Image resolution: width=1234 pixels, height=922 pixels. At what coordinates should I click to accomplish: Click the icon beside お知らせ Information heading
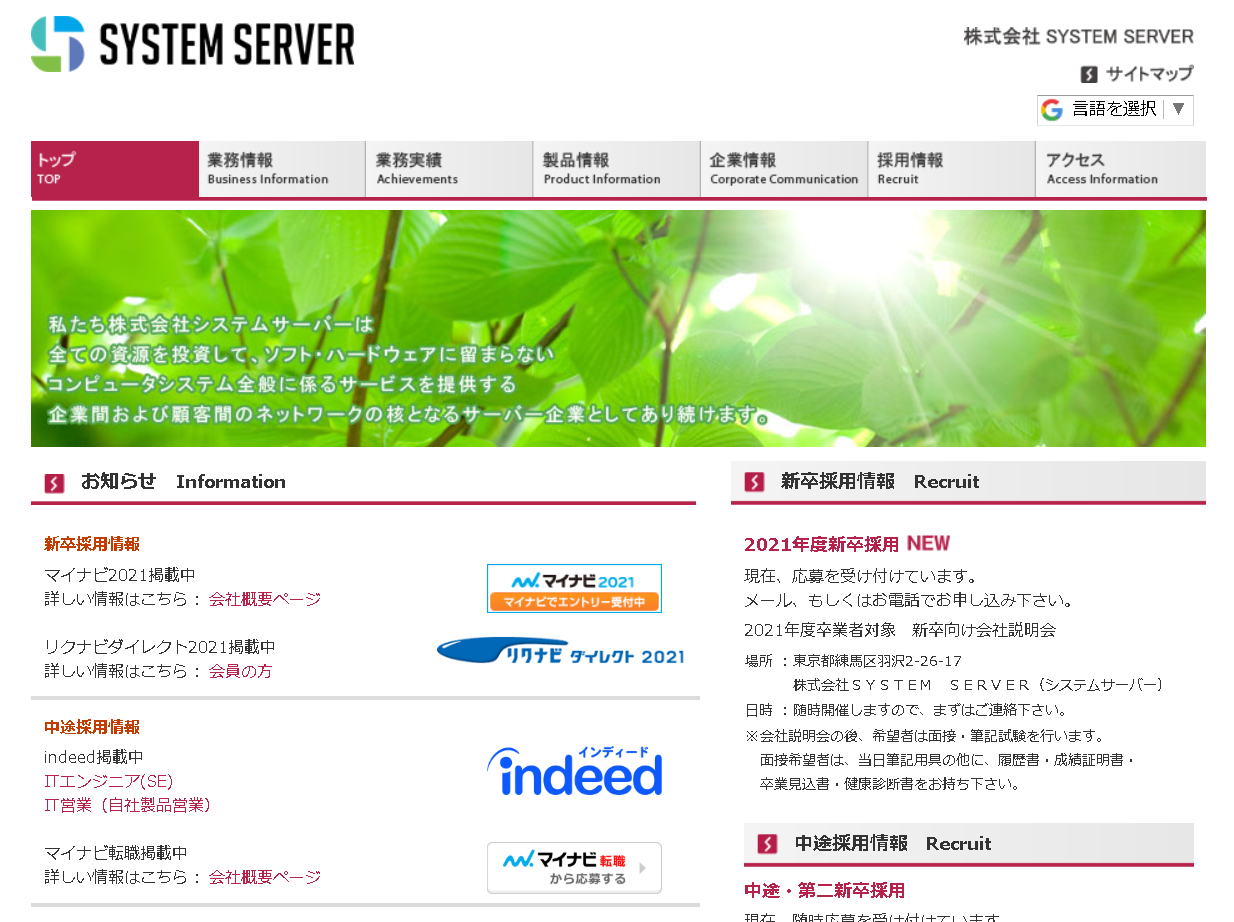tap(54, 483)
